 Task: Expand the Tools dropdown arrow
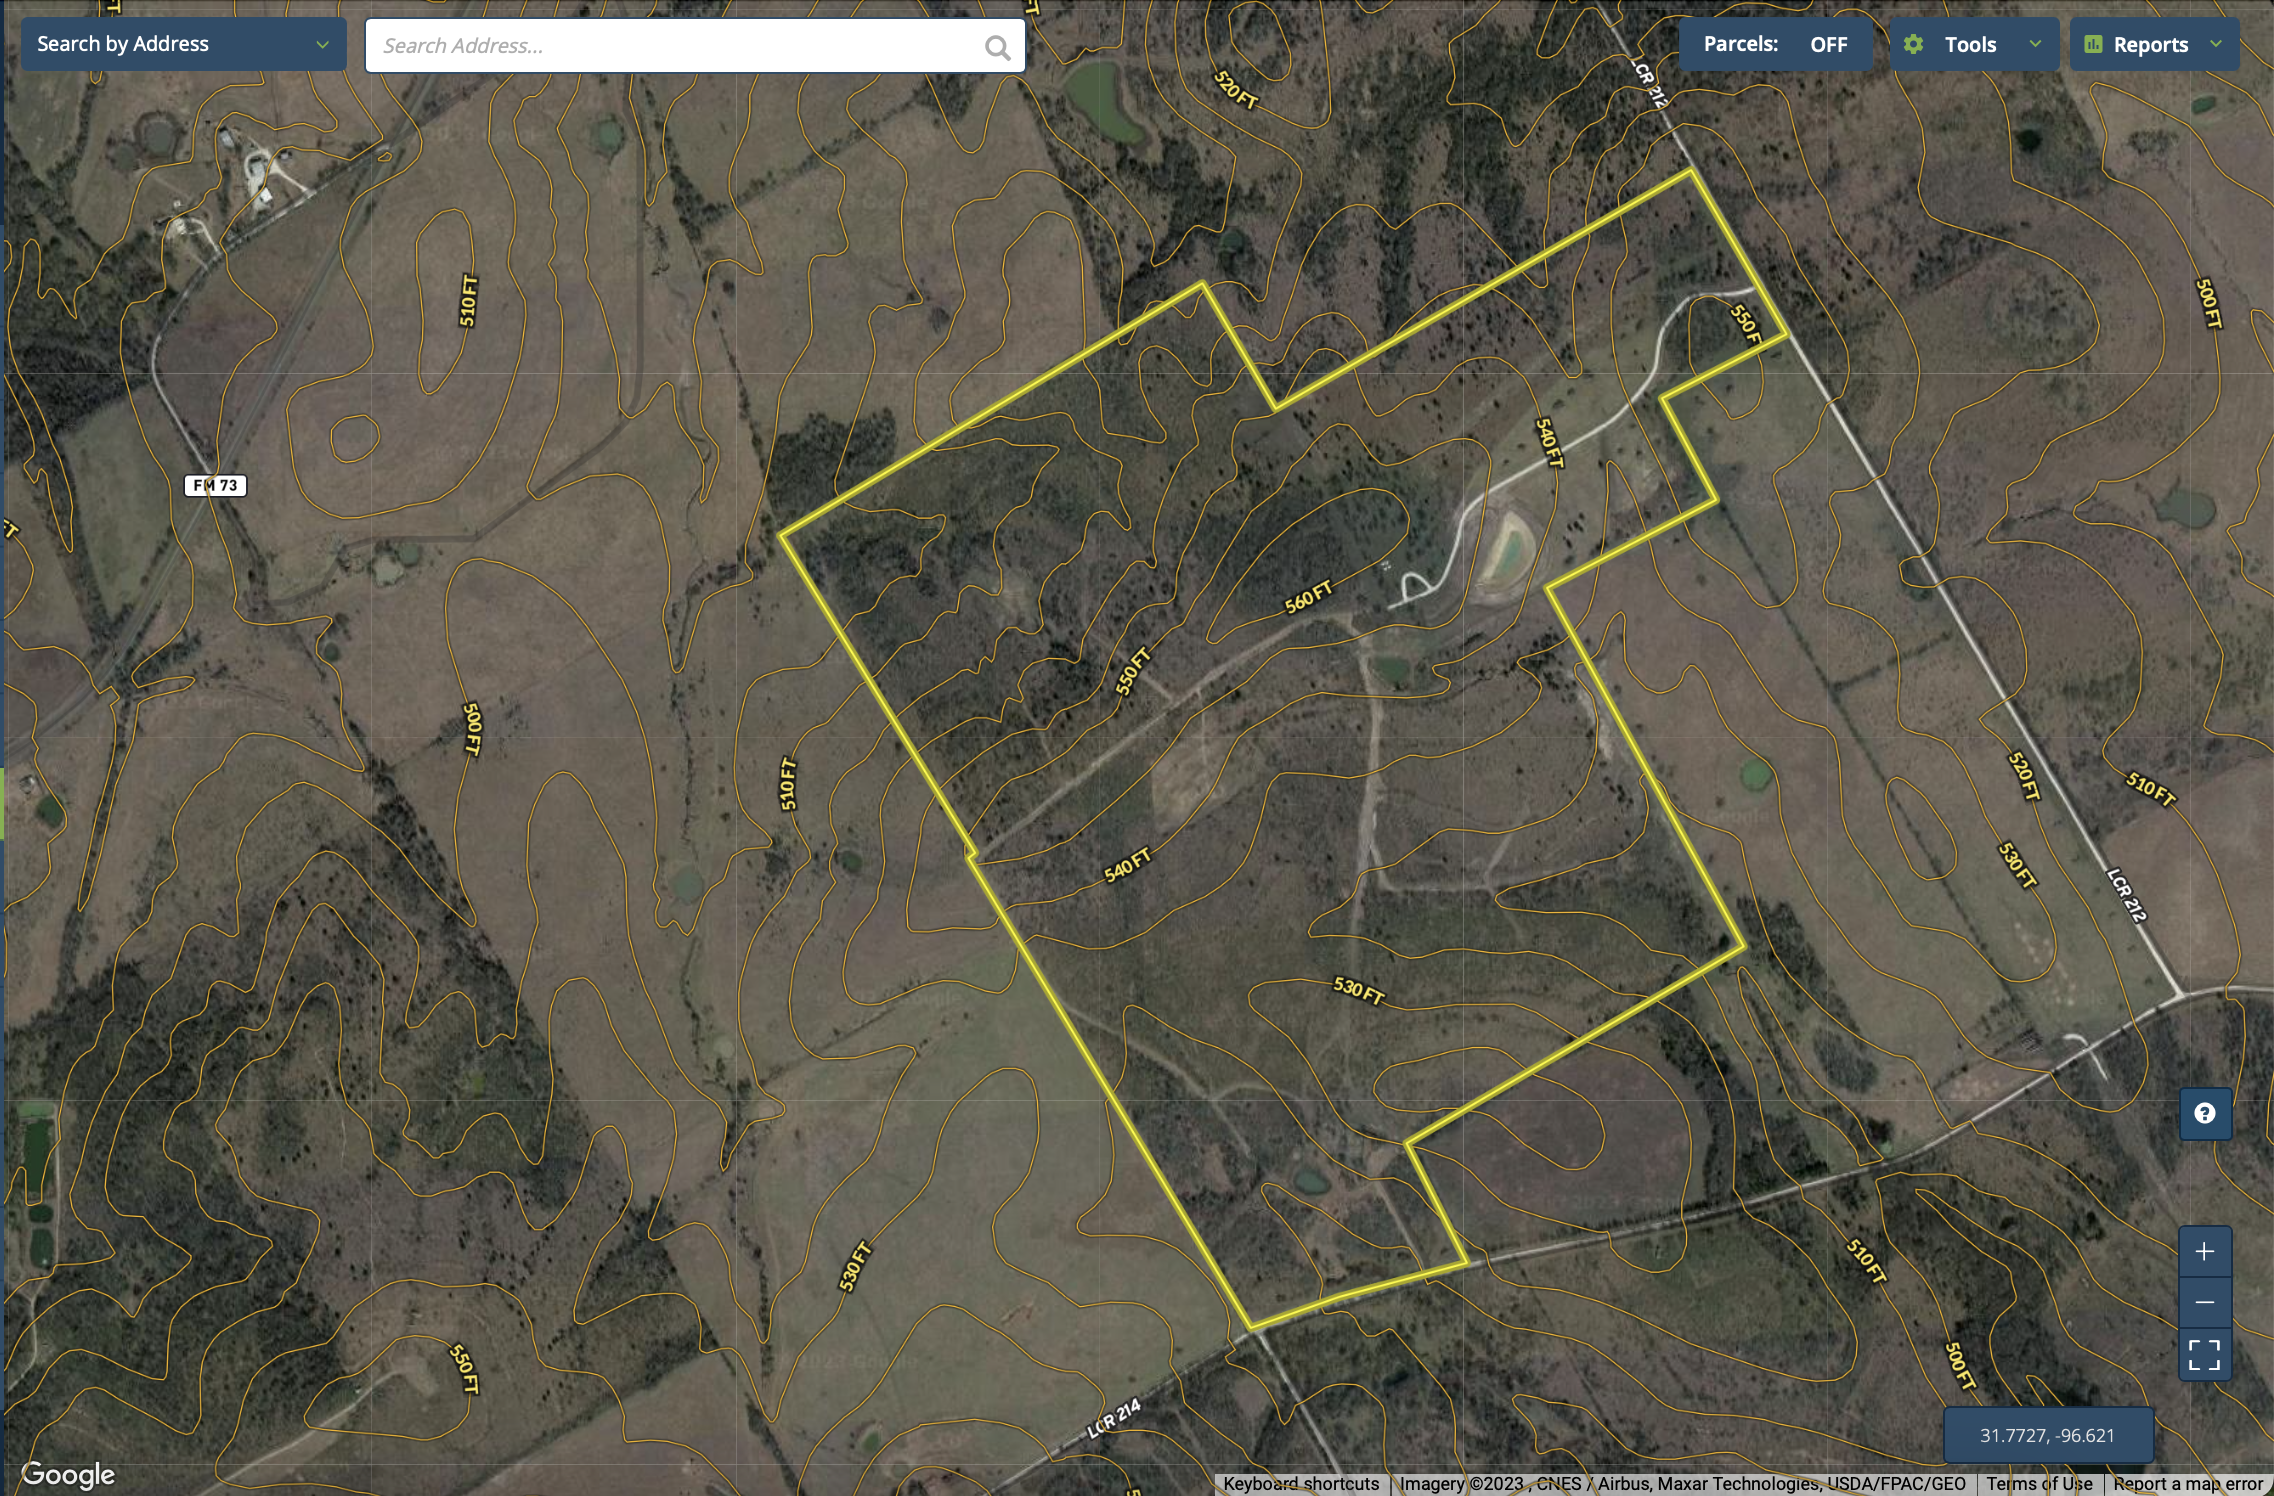pos(2035,44)
